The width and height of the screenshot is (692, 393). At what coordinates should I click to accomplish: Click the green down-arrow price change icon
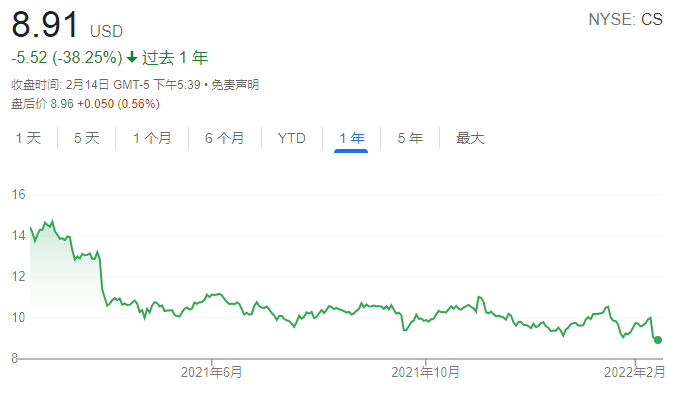tap(132, 57)
